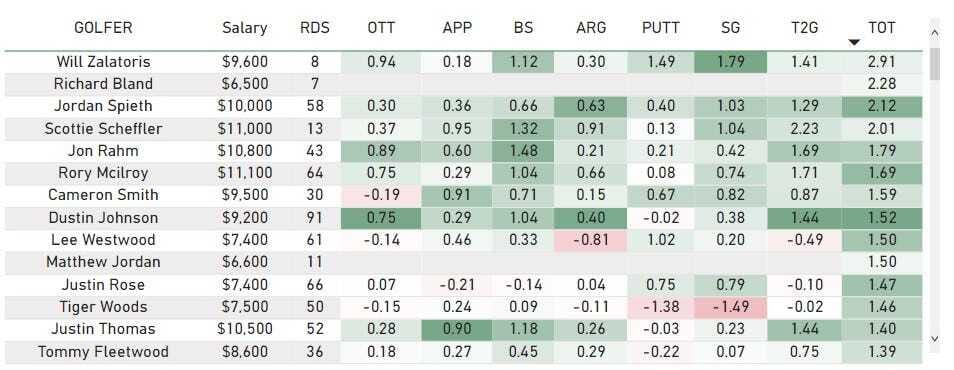Click the RDS column header
The height and width of the screenshot is (370, 954).
pos(315,27)
